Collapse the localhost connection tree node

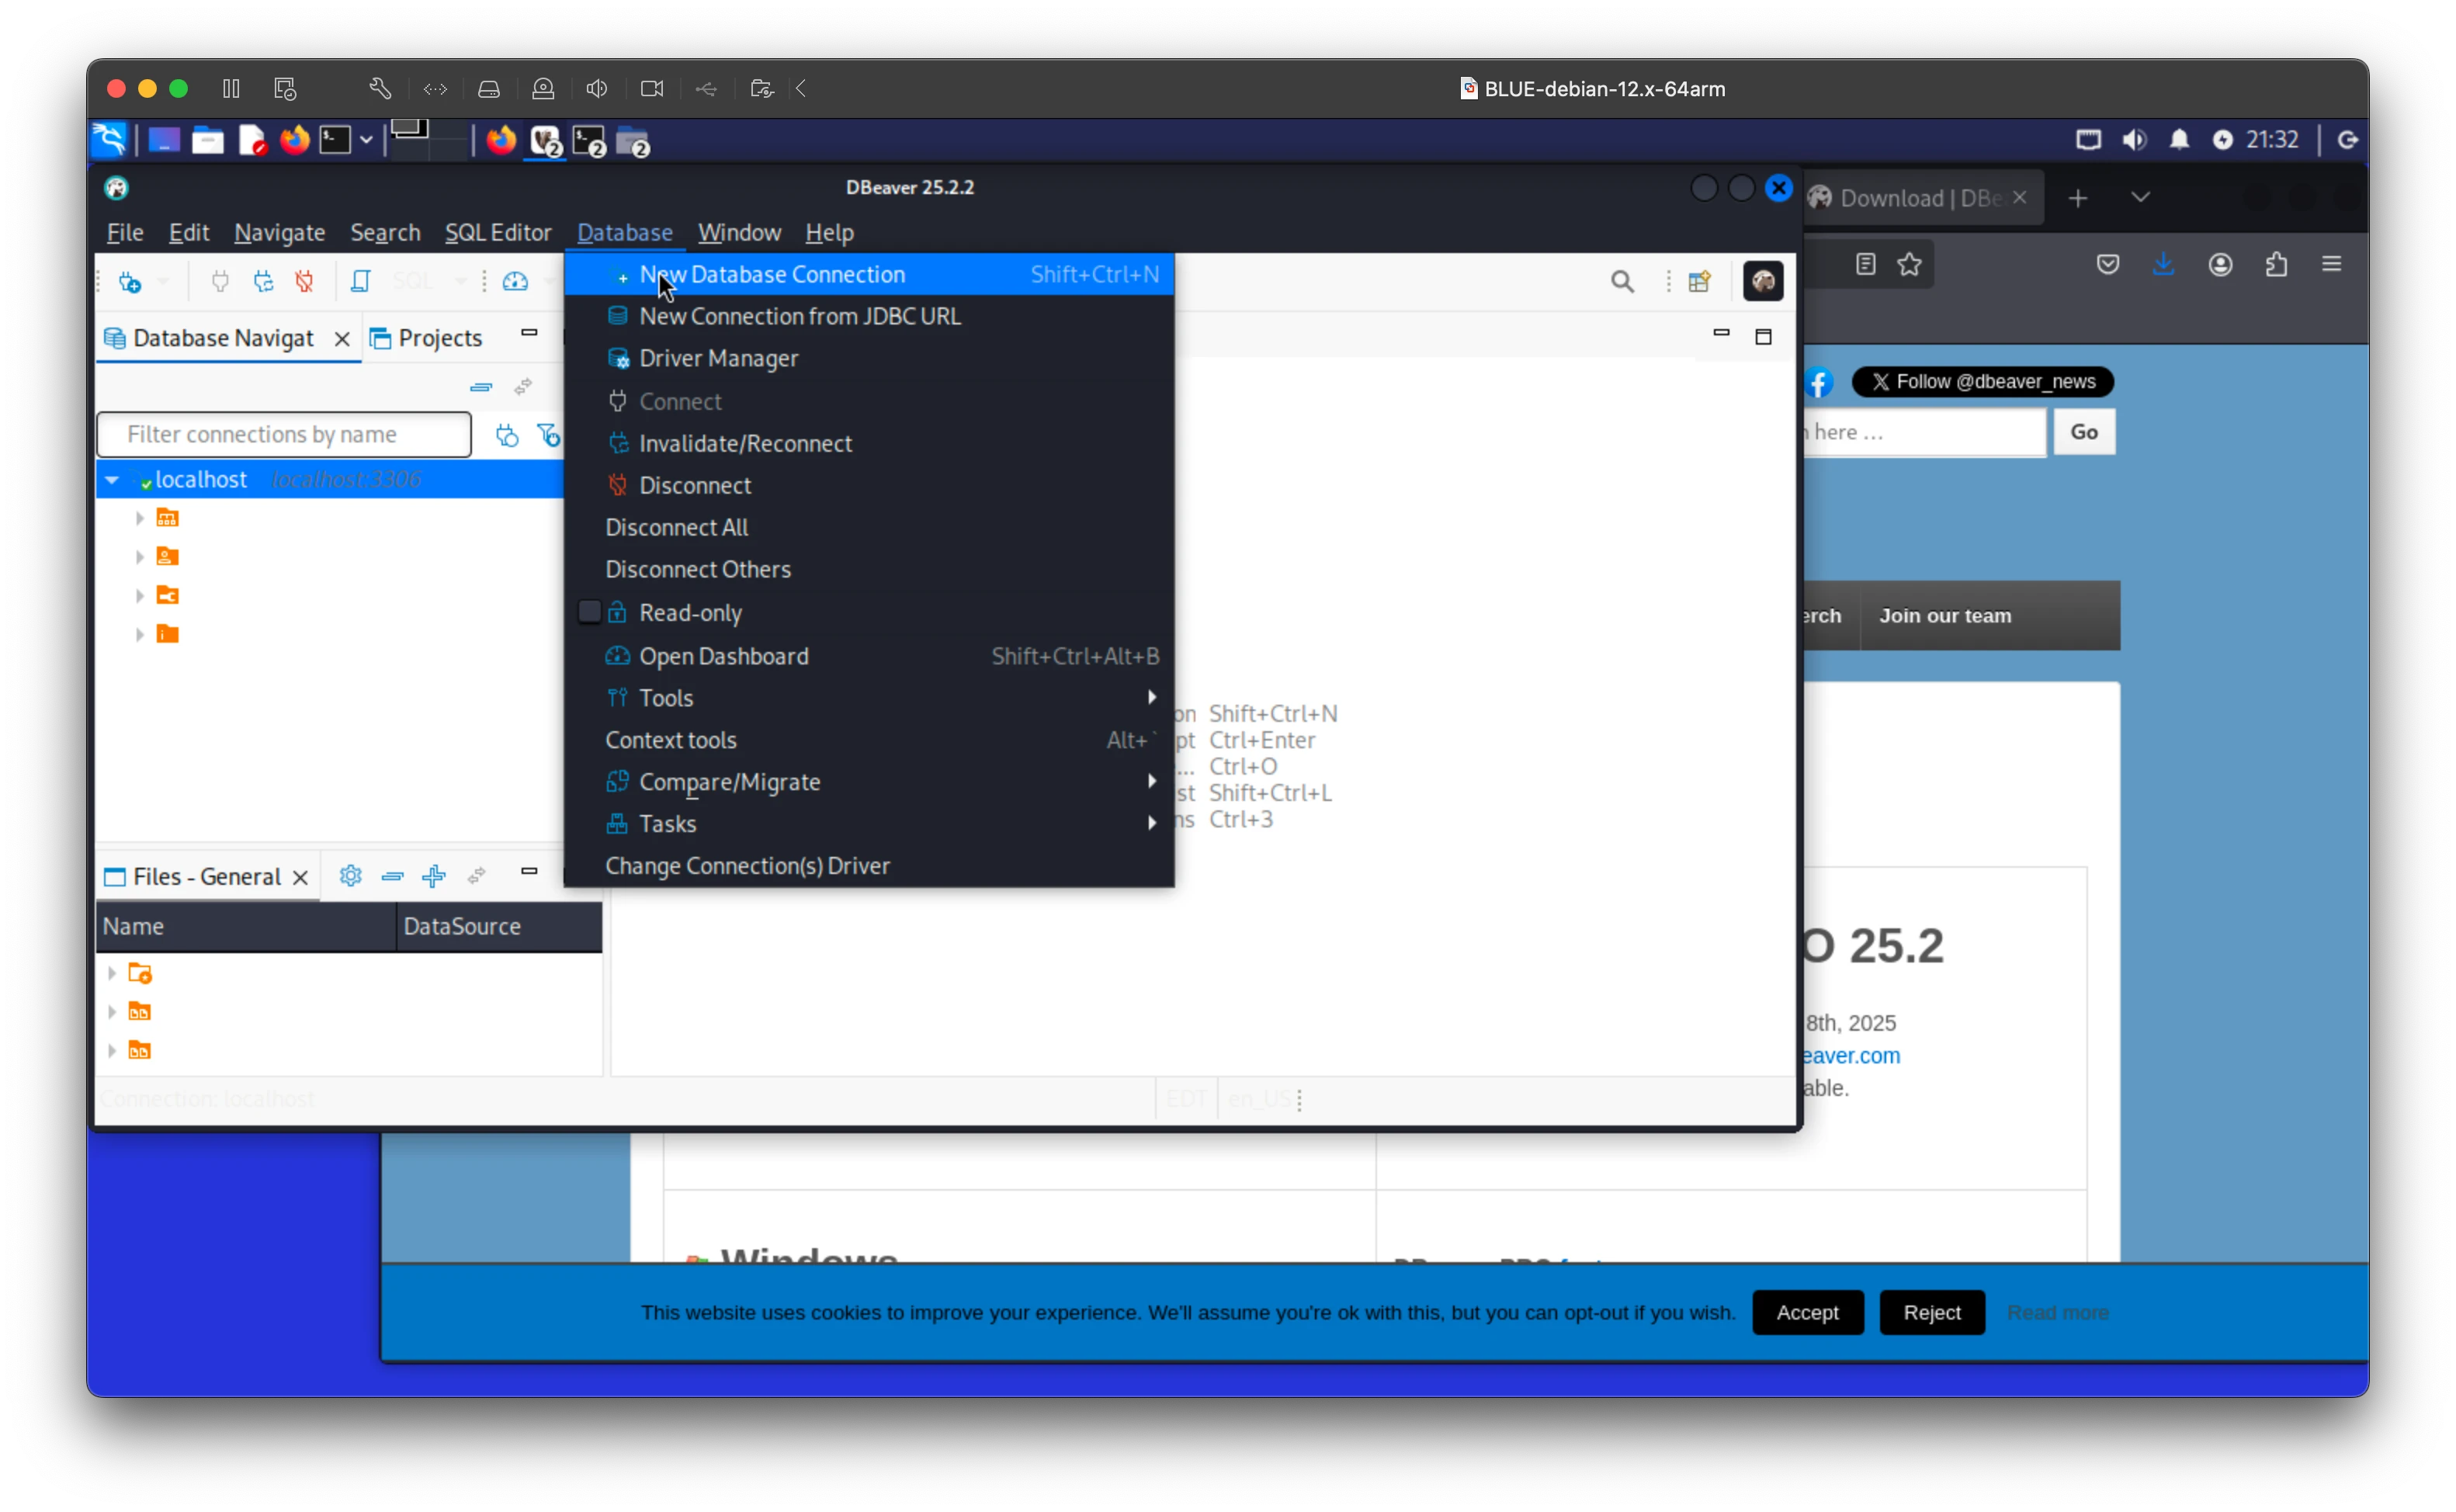point(112,480)
